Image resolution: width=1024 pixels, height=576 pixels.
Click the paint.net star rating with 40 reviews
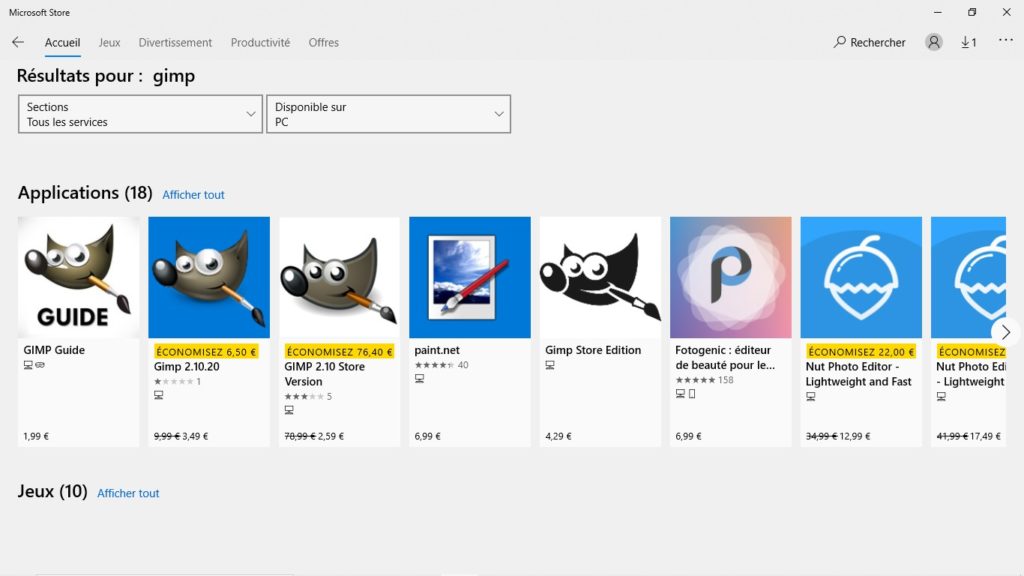coord(441,365)
